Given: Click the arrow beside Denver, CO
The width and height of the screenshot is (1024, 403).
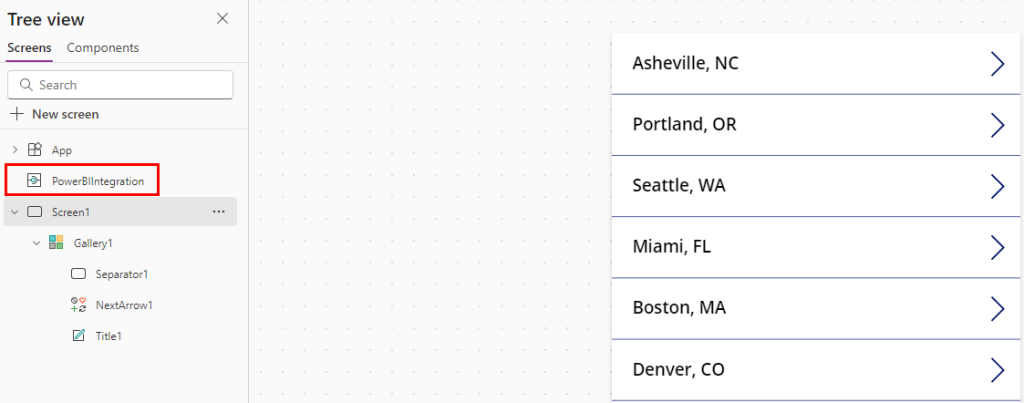Looking at the screenshot, I should [x=996, y=370].
